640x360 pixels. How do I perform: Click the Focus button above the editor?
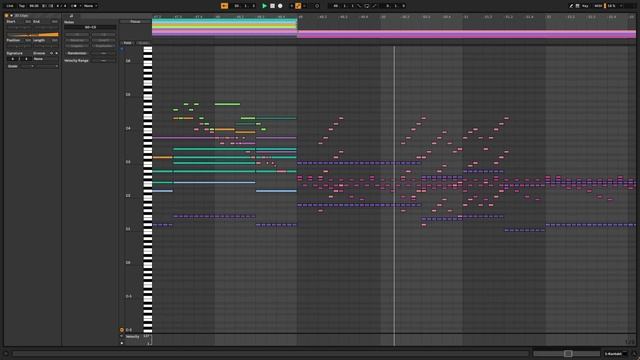(x=135, y=22)
